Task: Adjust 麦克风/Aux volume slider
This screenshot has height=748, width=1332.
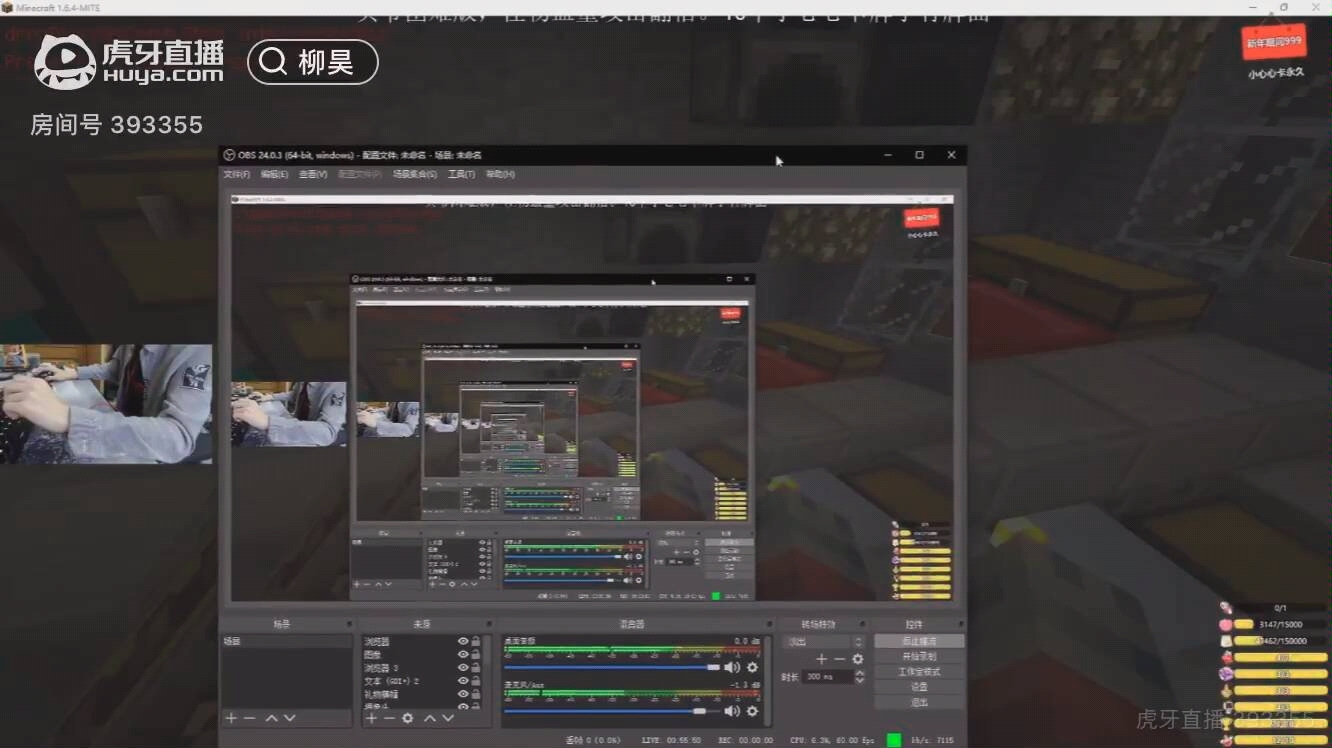Action: [612, 711]
